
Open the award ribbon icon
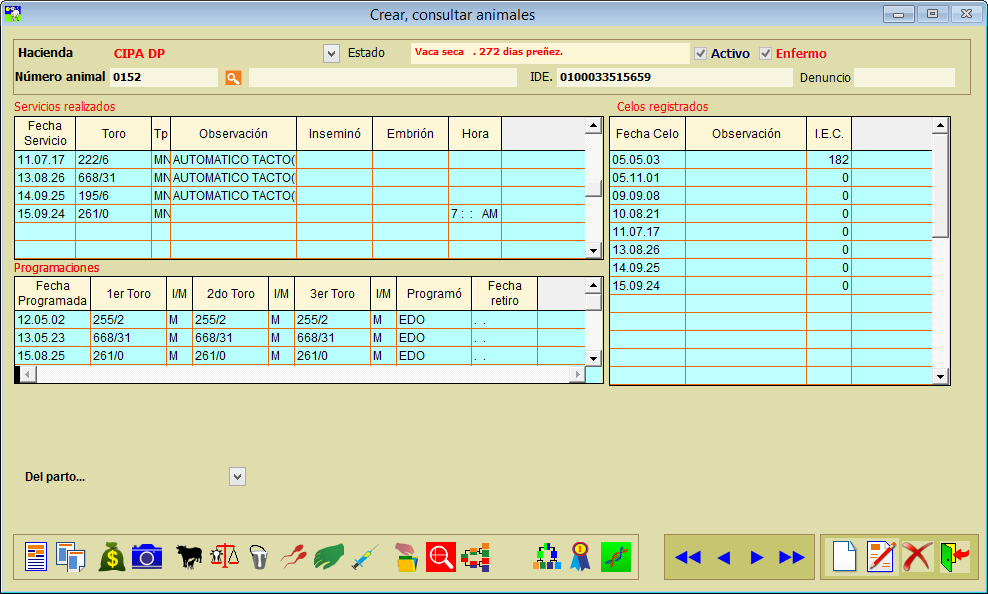tap(580, 557)
